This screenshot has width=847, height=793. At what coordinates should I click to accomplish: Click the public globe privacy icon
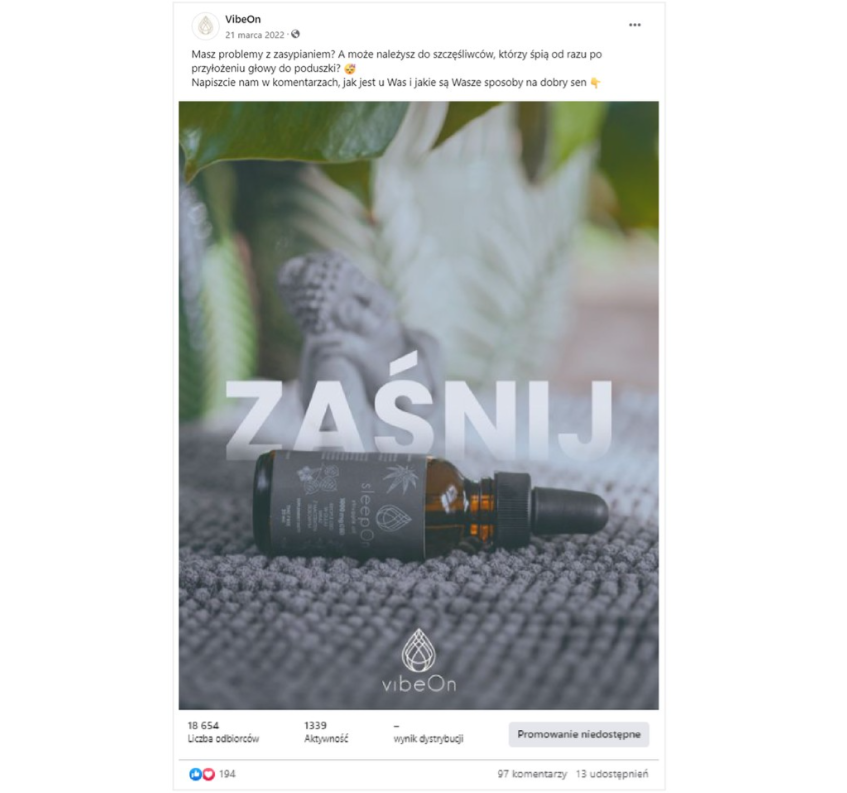pyautogui.click(x=295, y=34)
